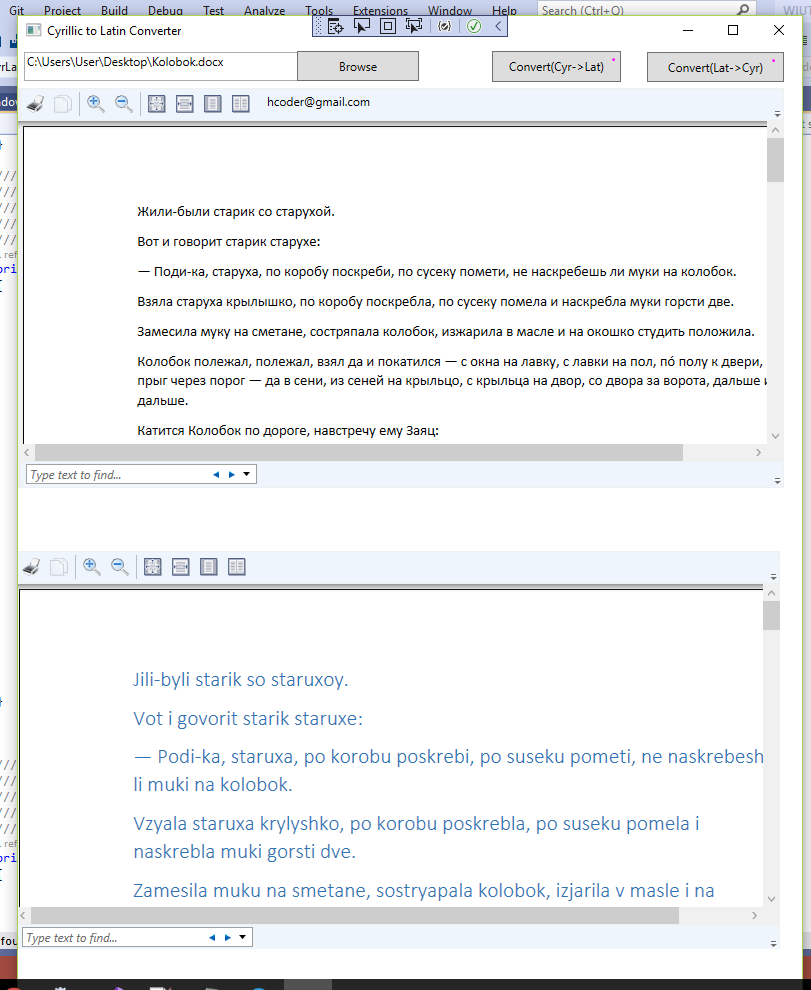Copy selection in lower document viewer

click(x=59, y=567)
